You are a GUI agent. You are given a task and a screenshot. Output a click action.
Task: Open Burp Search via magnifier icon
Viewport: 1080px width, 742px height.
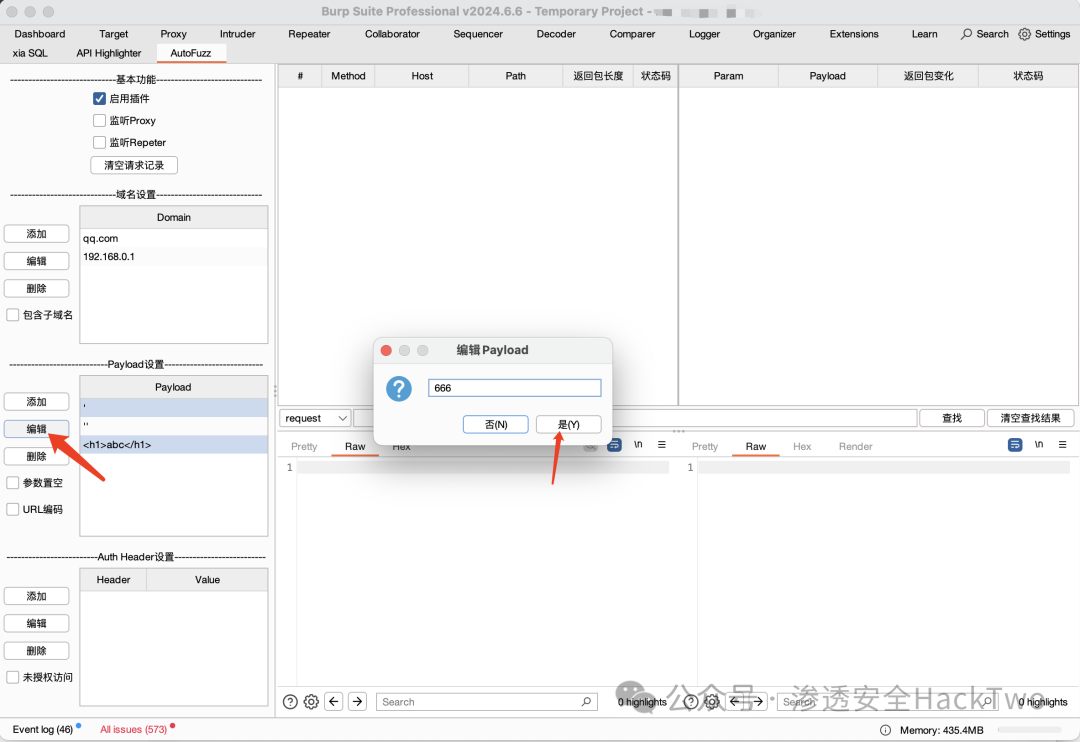coord(966,34)
